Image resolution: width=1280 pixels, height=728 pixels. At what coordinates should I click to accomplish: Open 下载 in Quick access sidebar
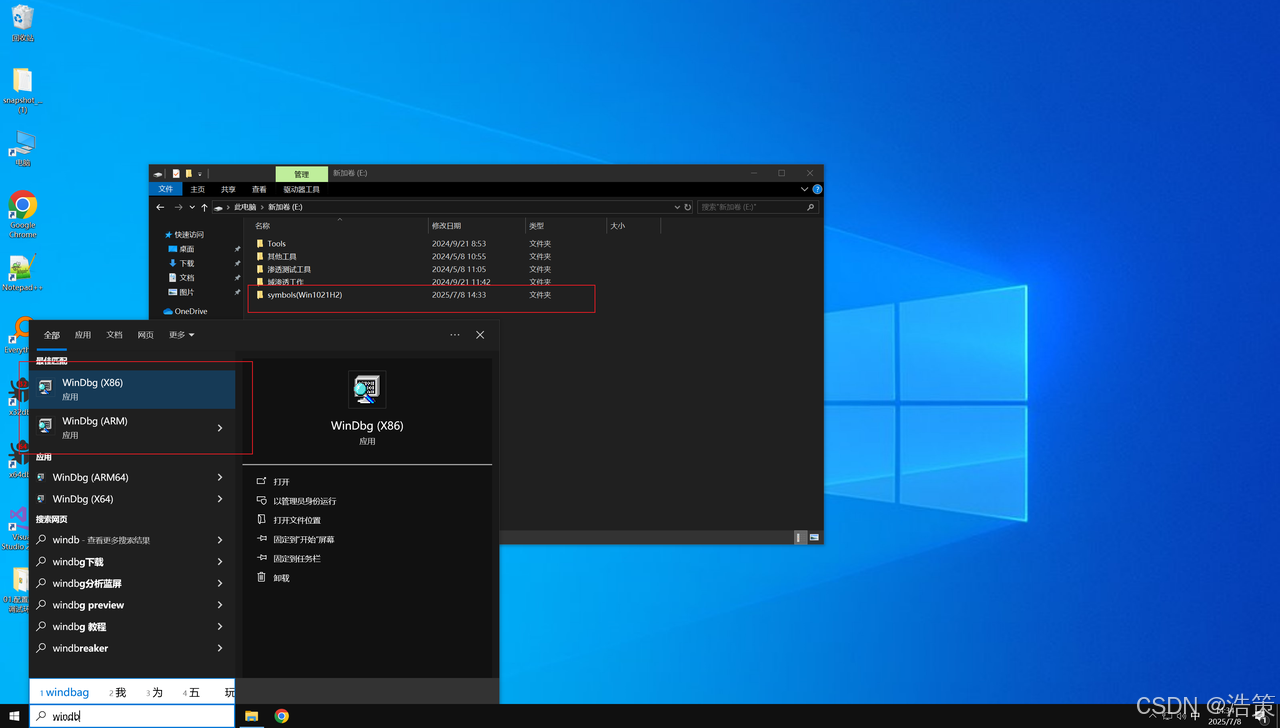point(187,263)
